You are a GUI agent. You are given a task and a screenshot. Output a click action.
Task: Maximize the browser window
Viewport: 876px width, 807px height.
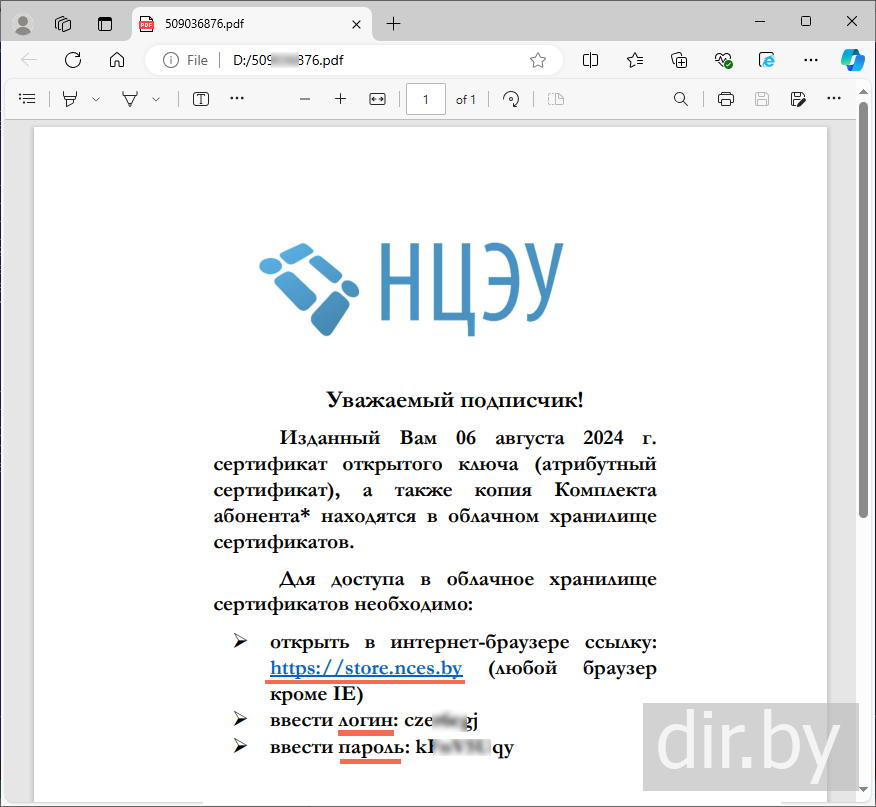(x=806, y=22)
